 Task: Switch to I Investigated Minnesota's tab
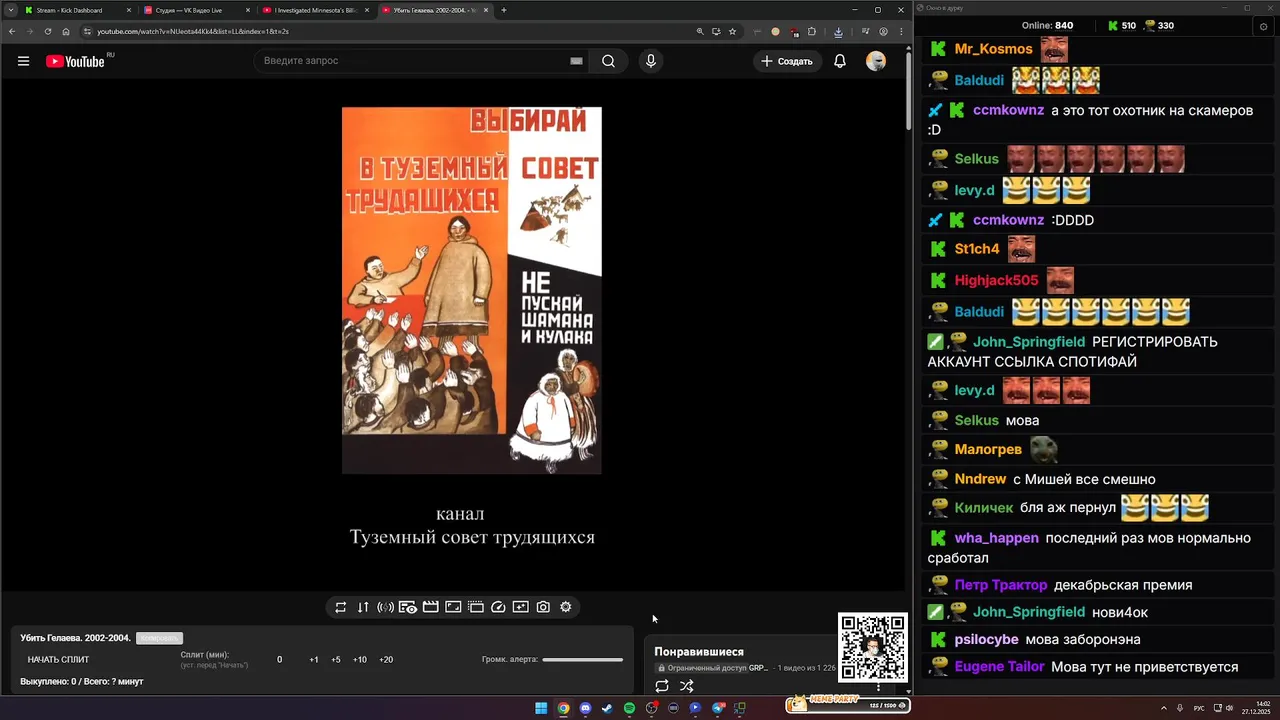point(315,10)
